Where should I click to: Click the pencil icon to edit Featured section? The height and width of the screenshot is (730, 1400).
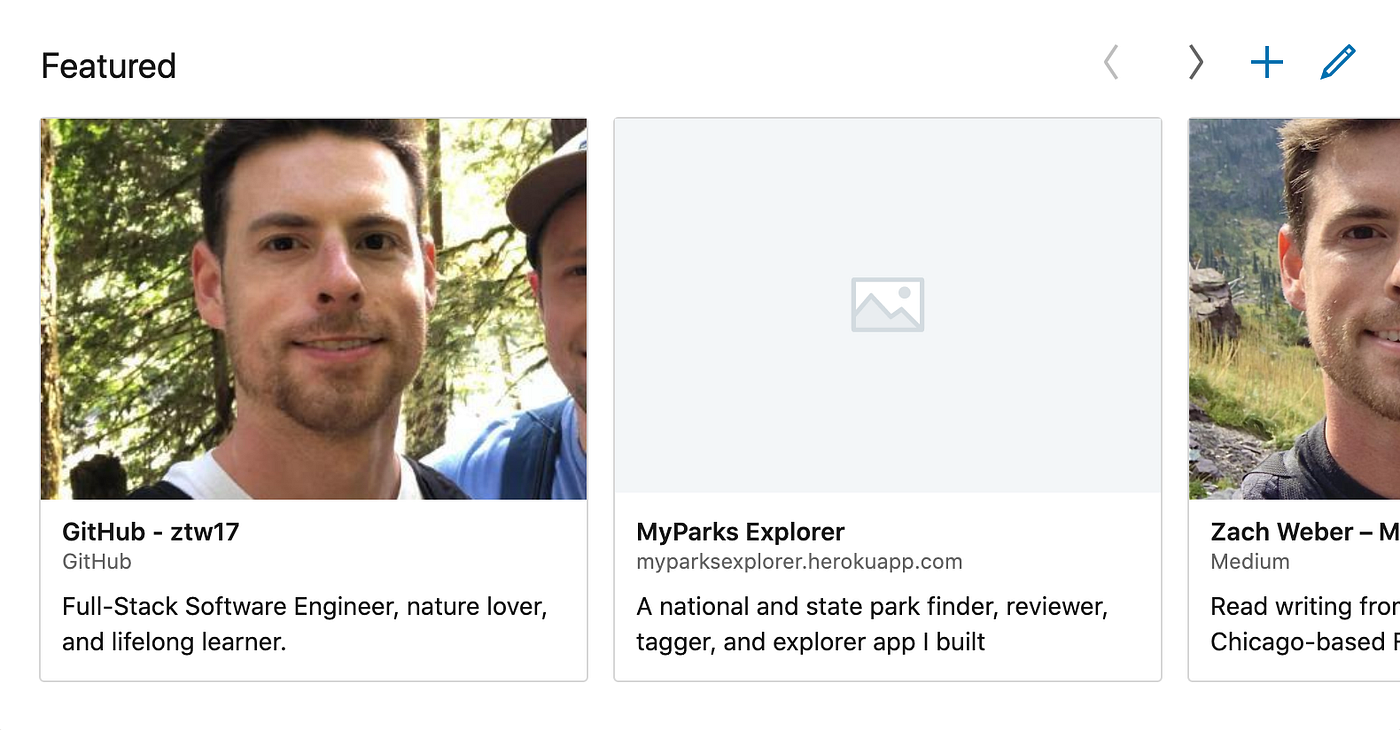pyautogui.click(x=1337, y=61)
